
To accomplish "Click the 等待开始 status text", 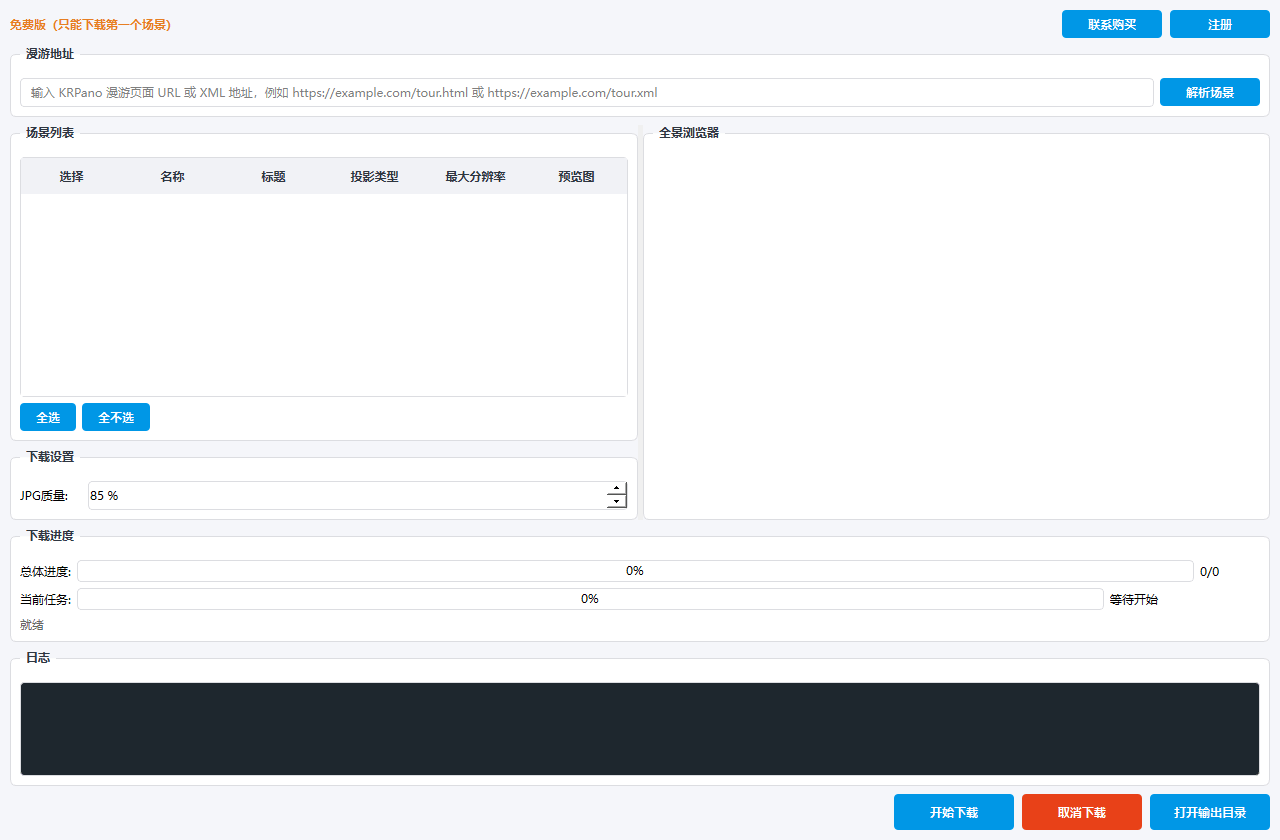I will (1134, 600).
